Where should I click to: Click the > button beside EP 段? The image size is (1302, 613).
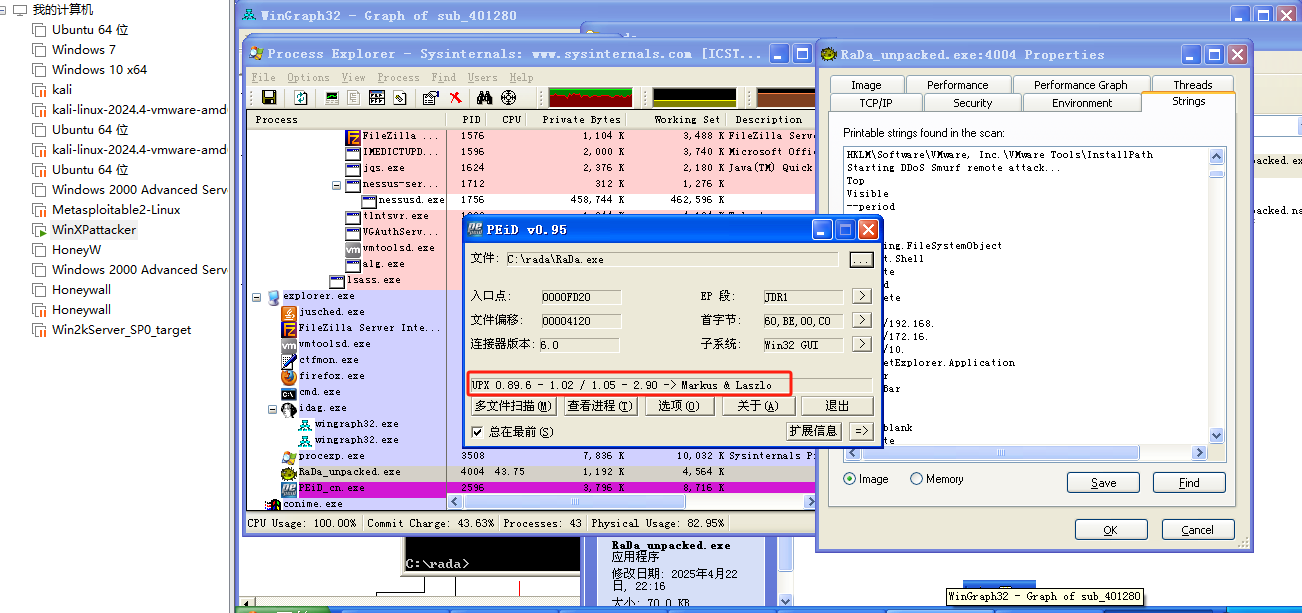861,296
